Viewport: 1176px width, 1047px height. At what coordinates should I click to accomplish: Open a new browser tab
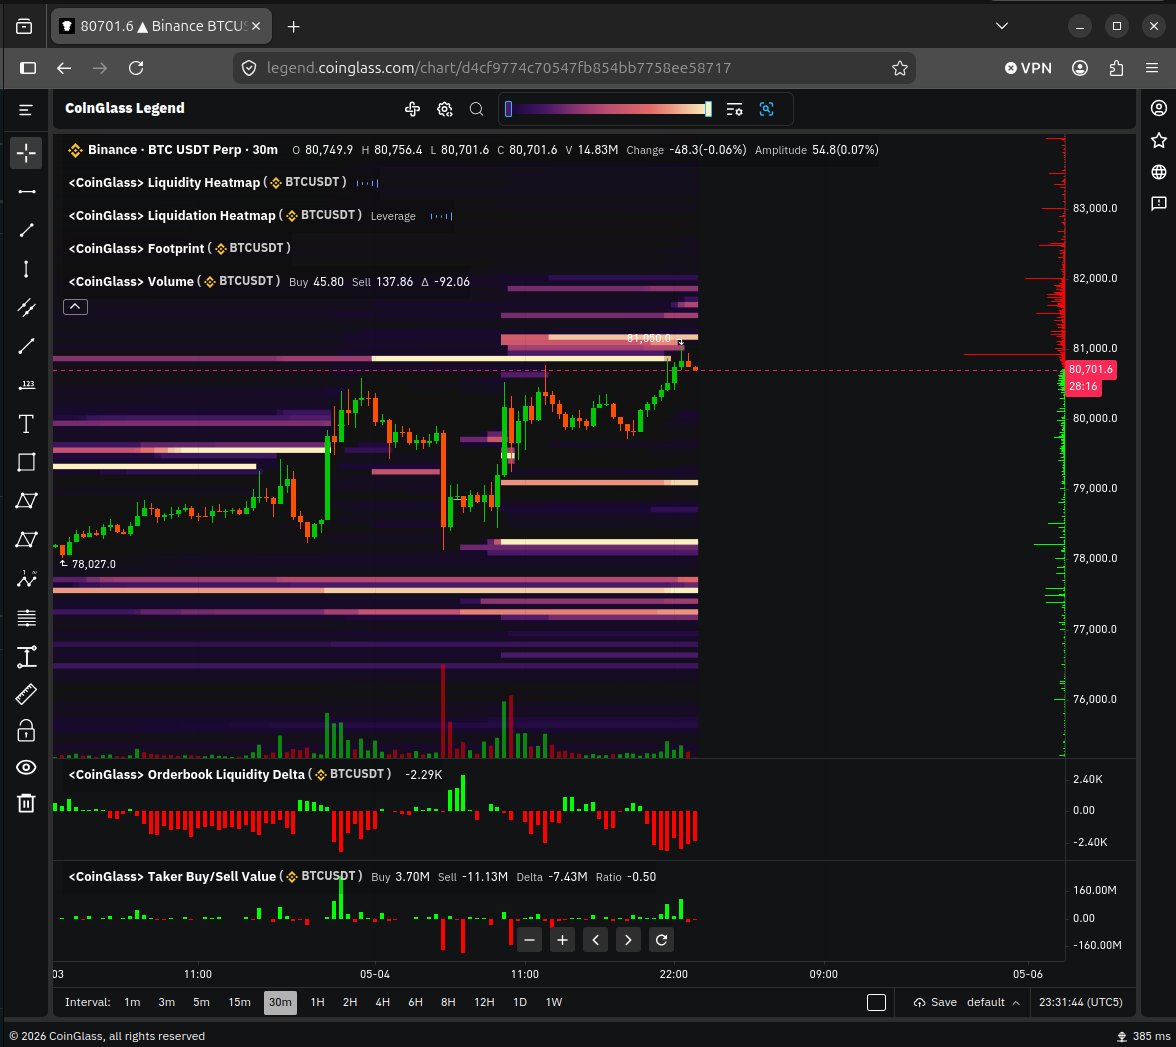coord(293,27)
